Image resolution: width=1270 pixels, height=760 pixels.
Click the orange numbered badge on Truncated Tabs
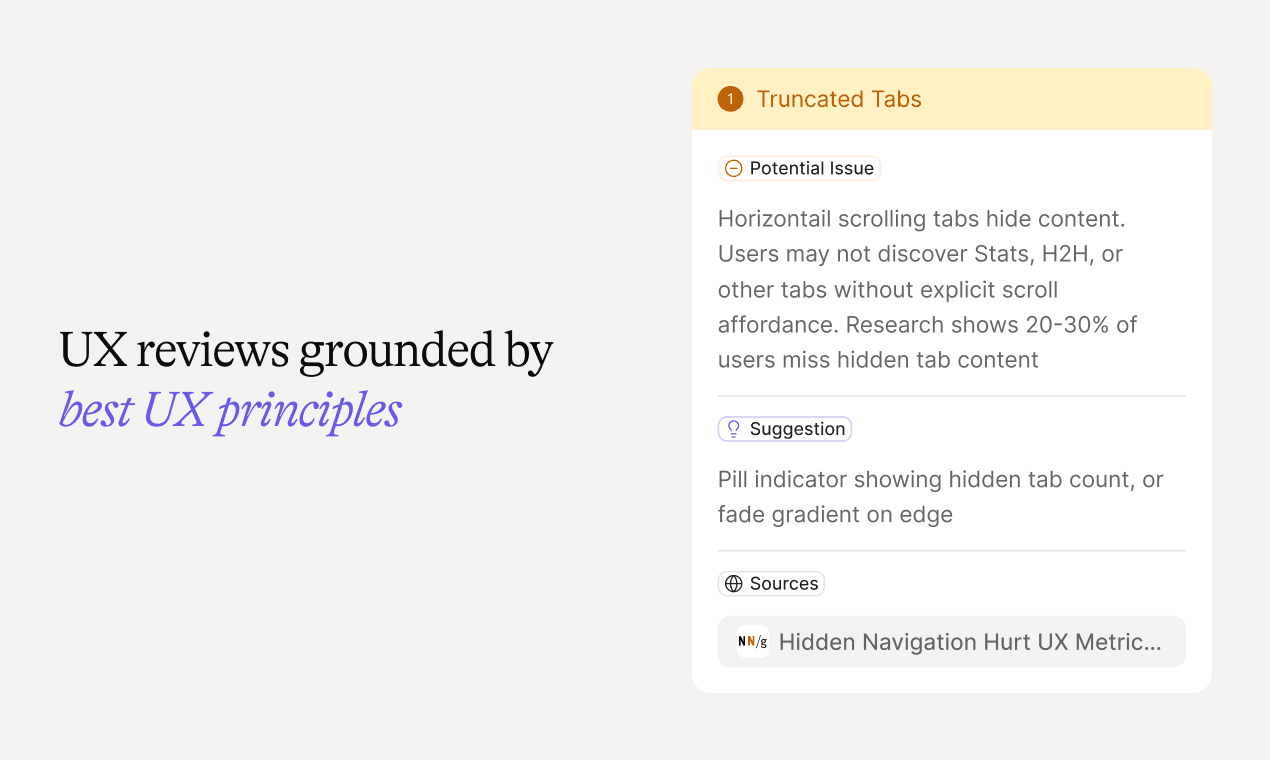point(730,99)
